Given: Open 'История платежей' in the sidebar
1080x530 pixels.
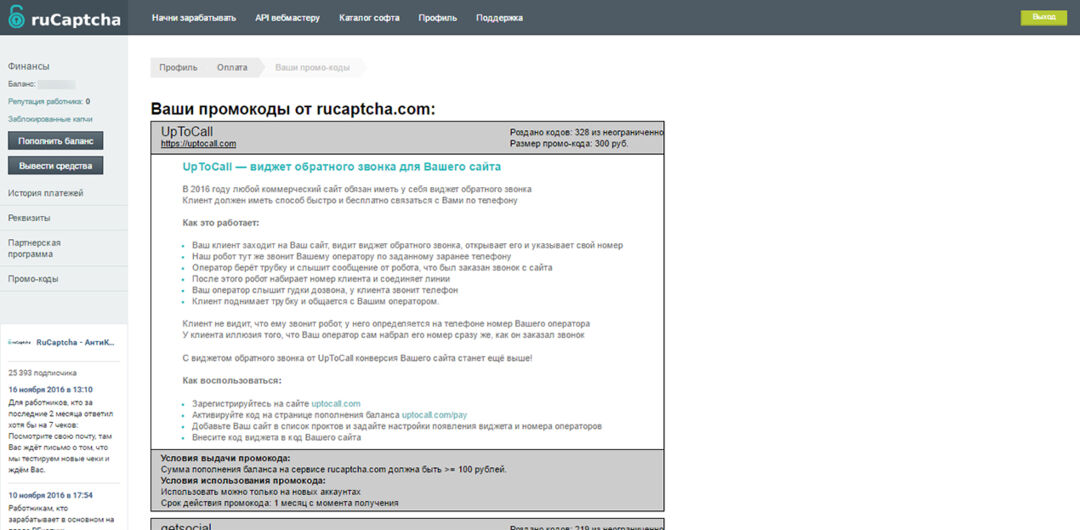Looking at the screenshot, I should tap(45, 193).
